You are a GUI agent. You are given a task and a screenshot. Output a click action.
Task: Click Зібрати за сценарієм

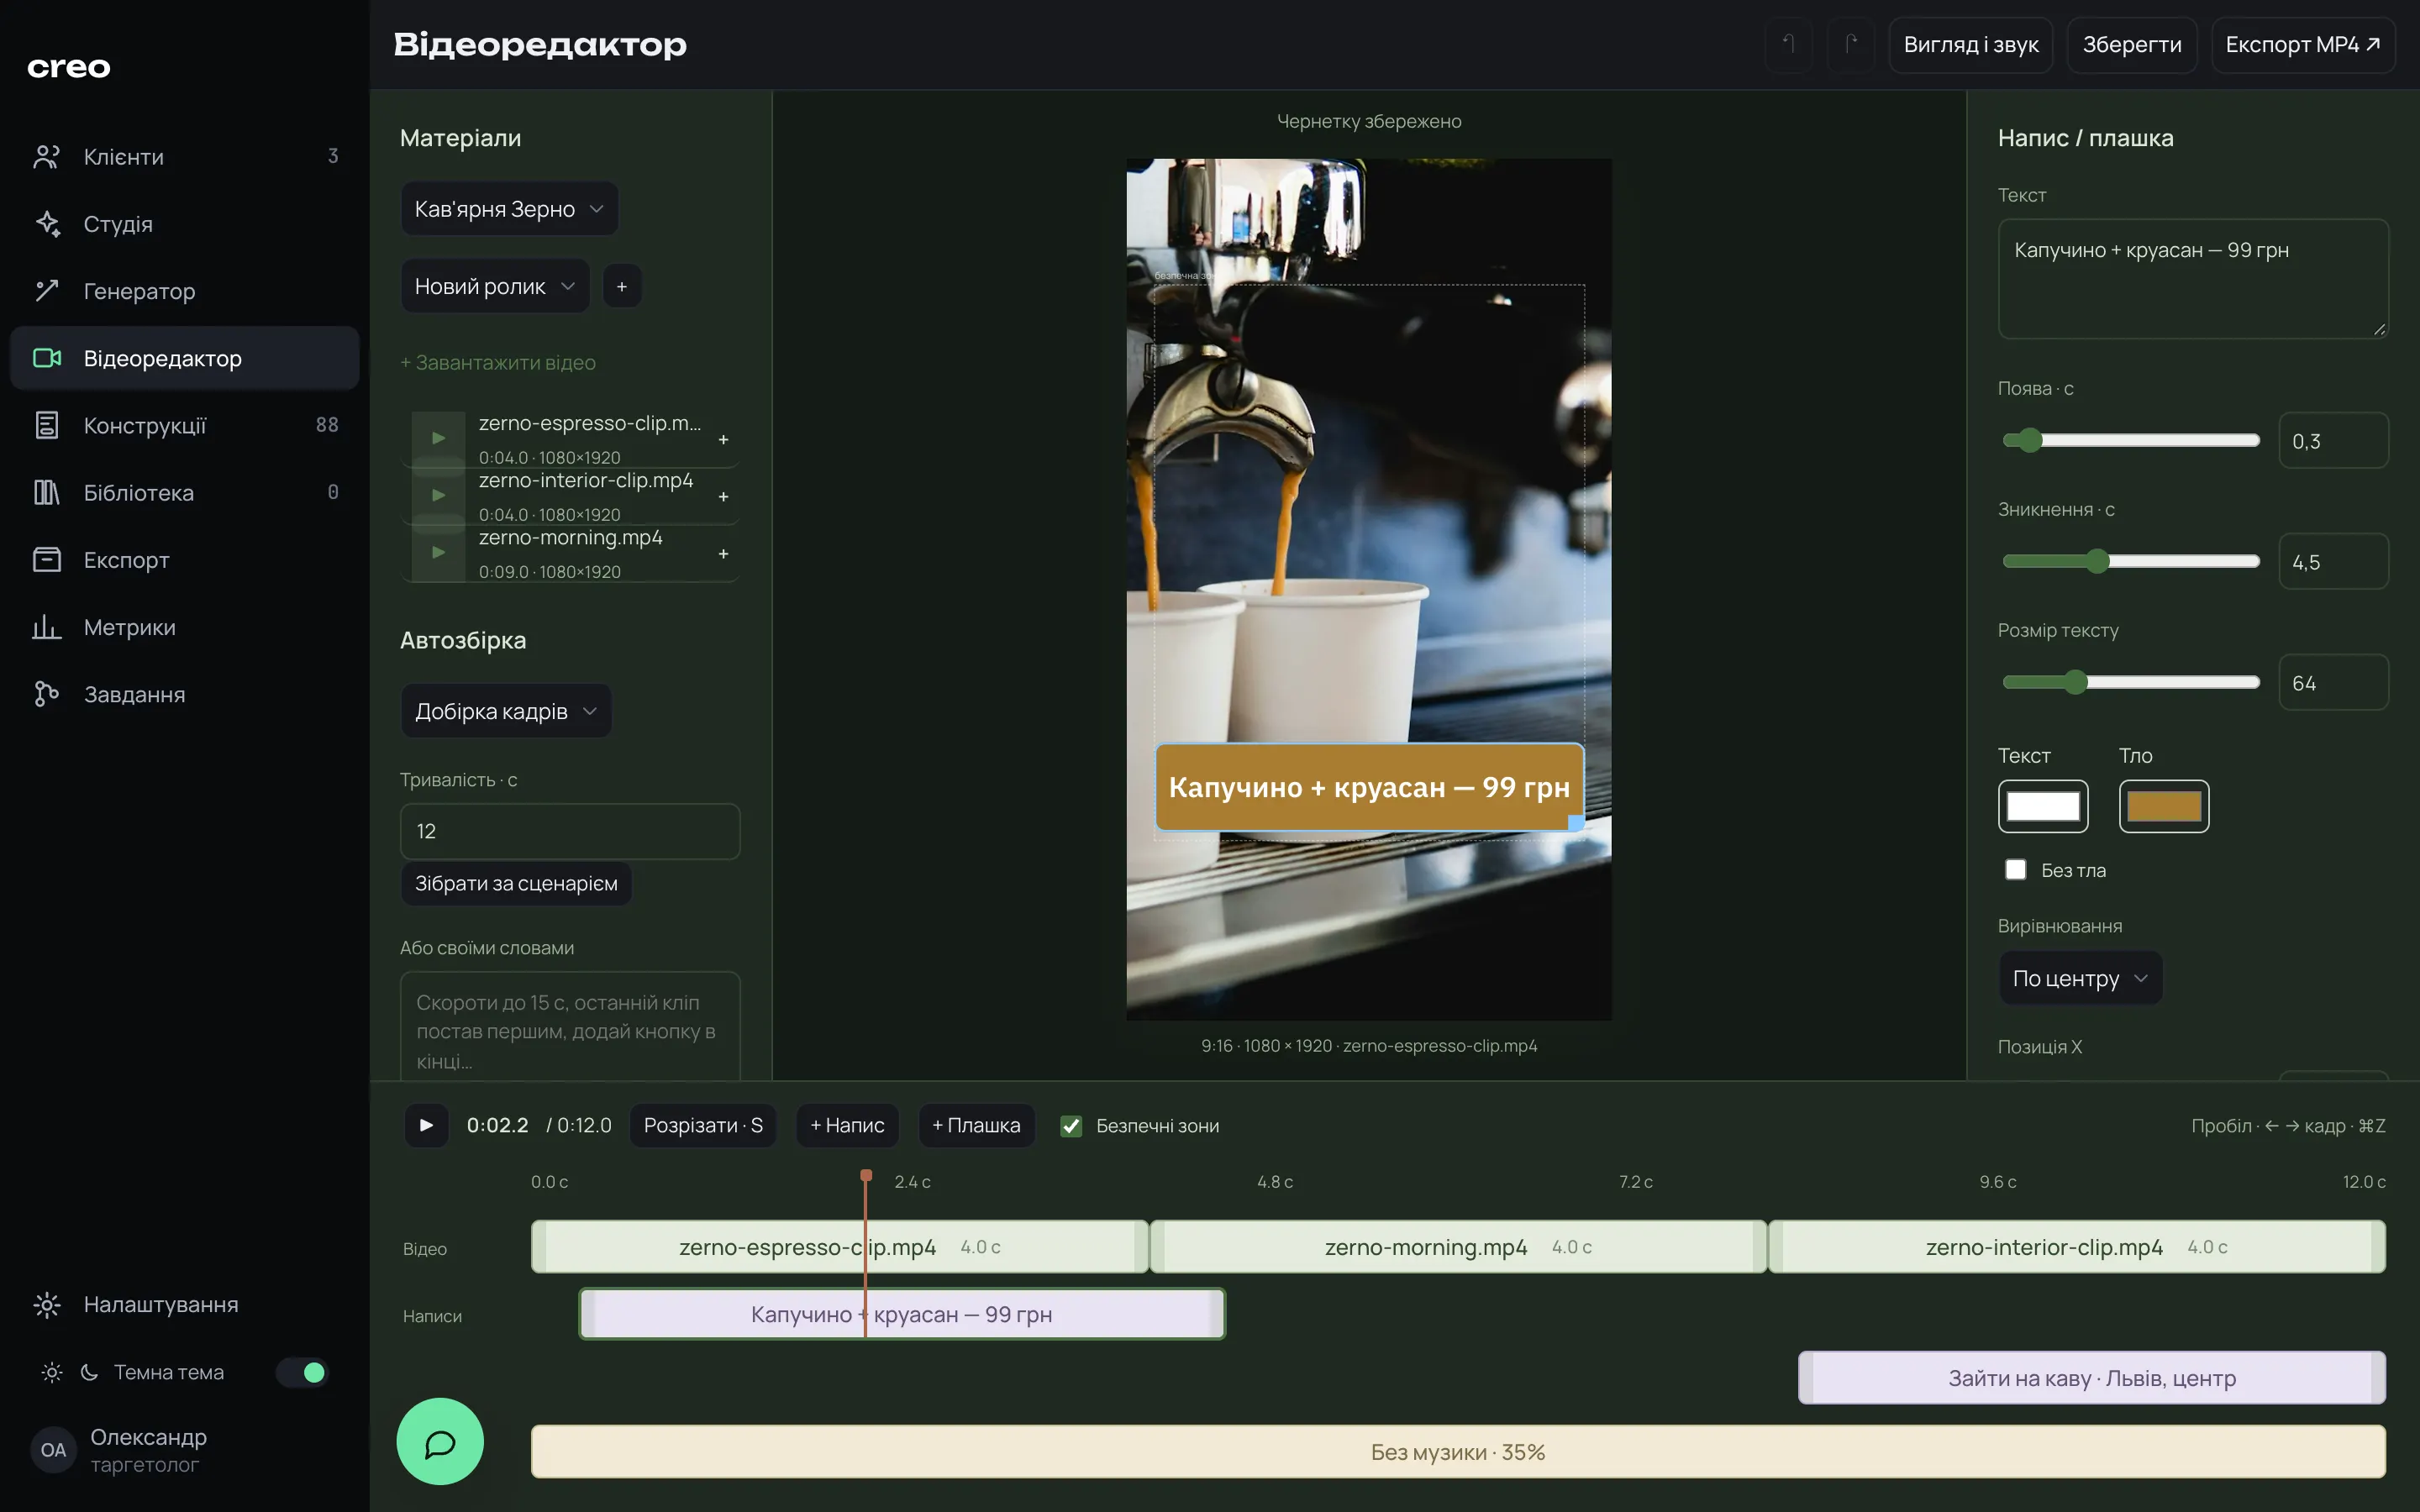[x=516, y=884]
